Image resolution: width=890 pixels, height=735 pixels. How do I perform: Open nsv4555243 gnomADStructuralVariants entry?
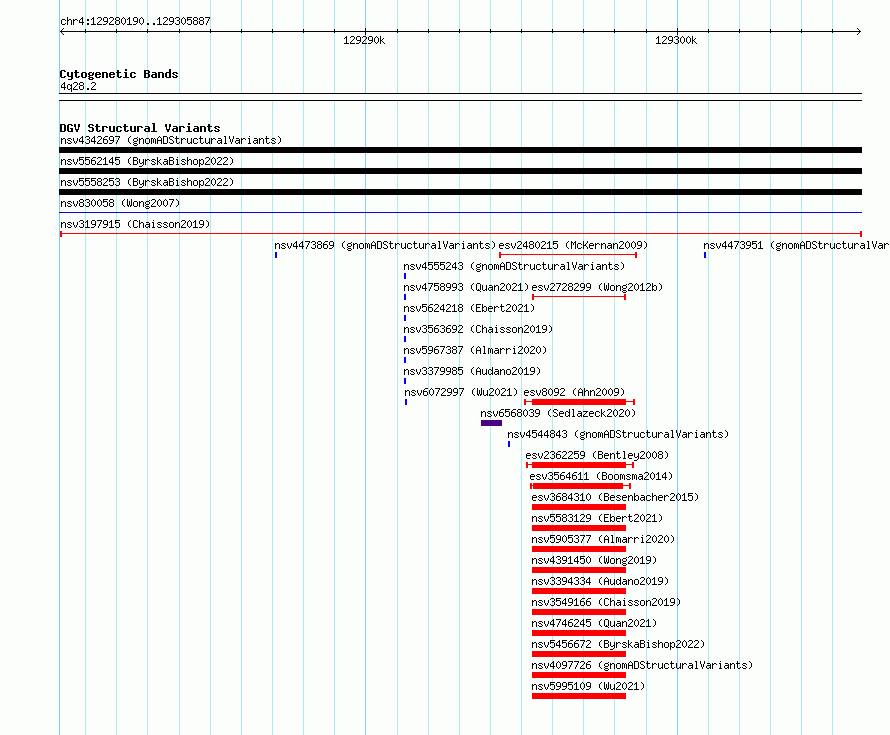coord(514,266)
